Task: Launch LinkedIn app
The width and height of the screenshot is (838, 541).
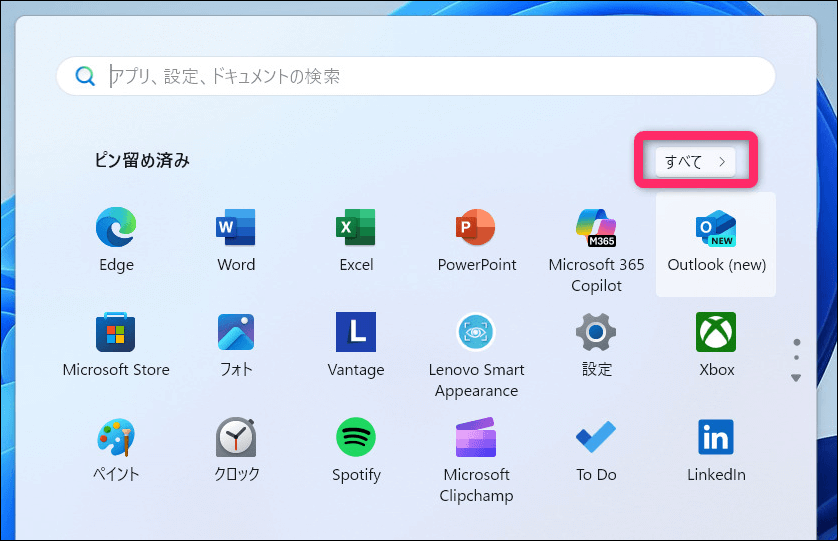Action: pos(716,438)
